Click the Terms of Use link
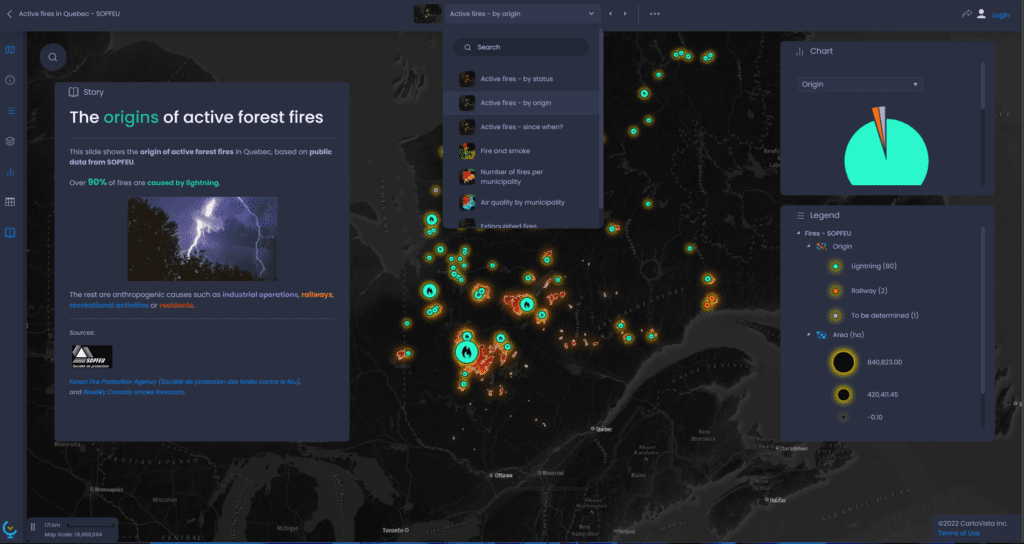 point(959,533)
